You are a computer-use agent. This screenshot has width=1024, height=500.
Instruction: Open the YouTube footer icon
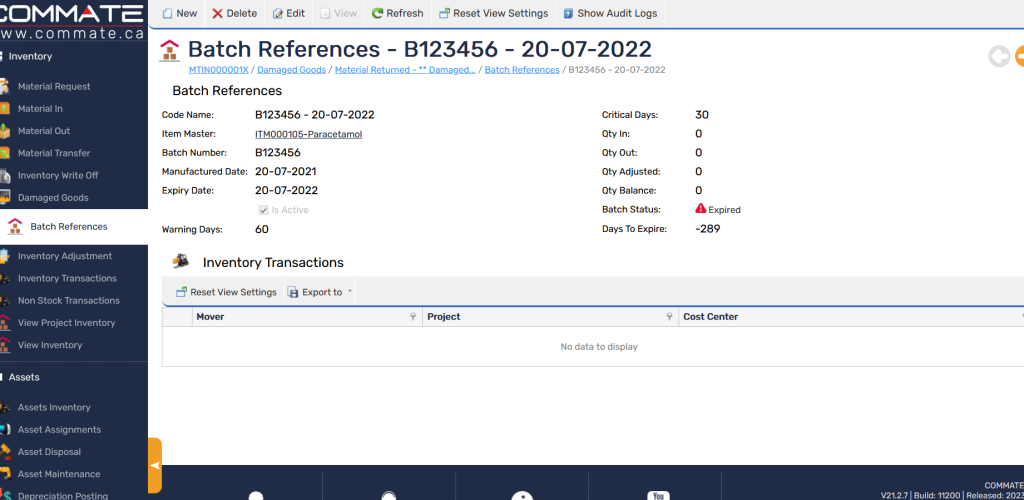click(x=658, y=496)
